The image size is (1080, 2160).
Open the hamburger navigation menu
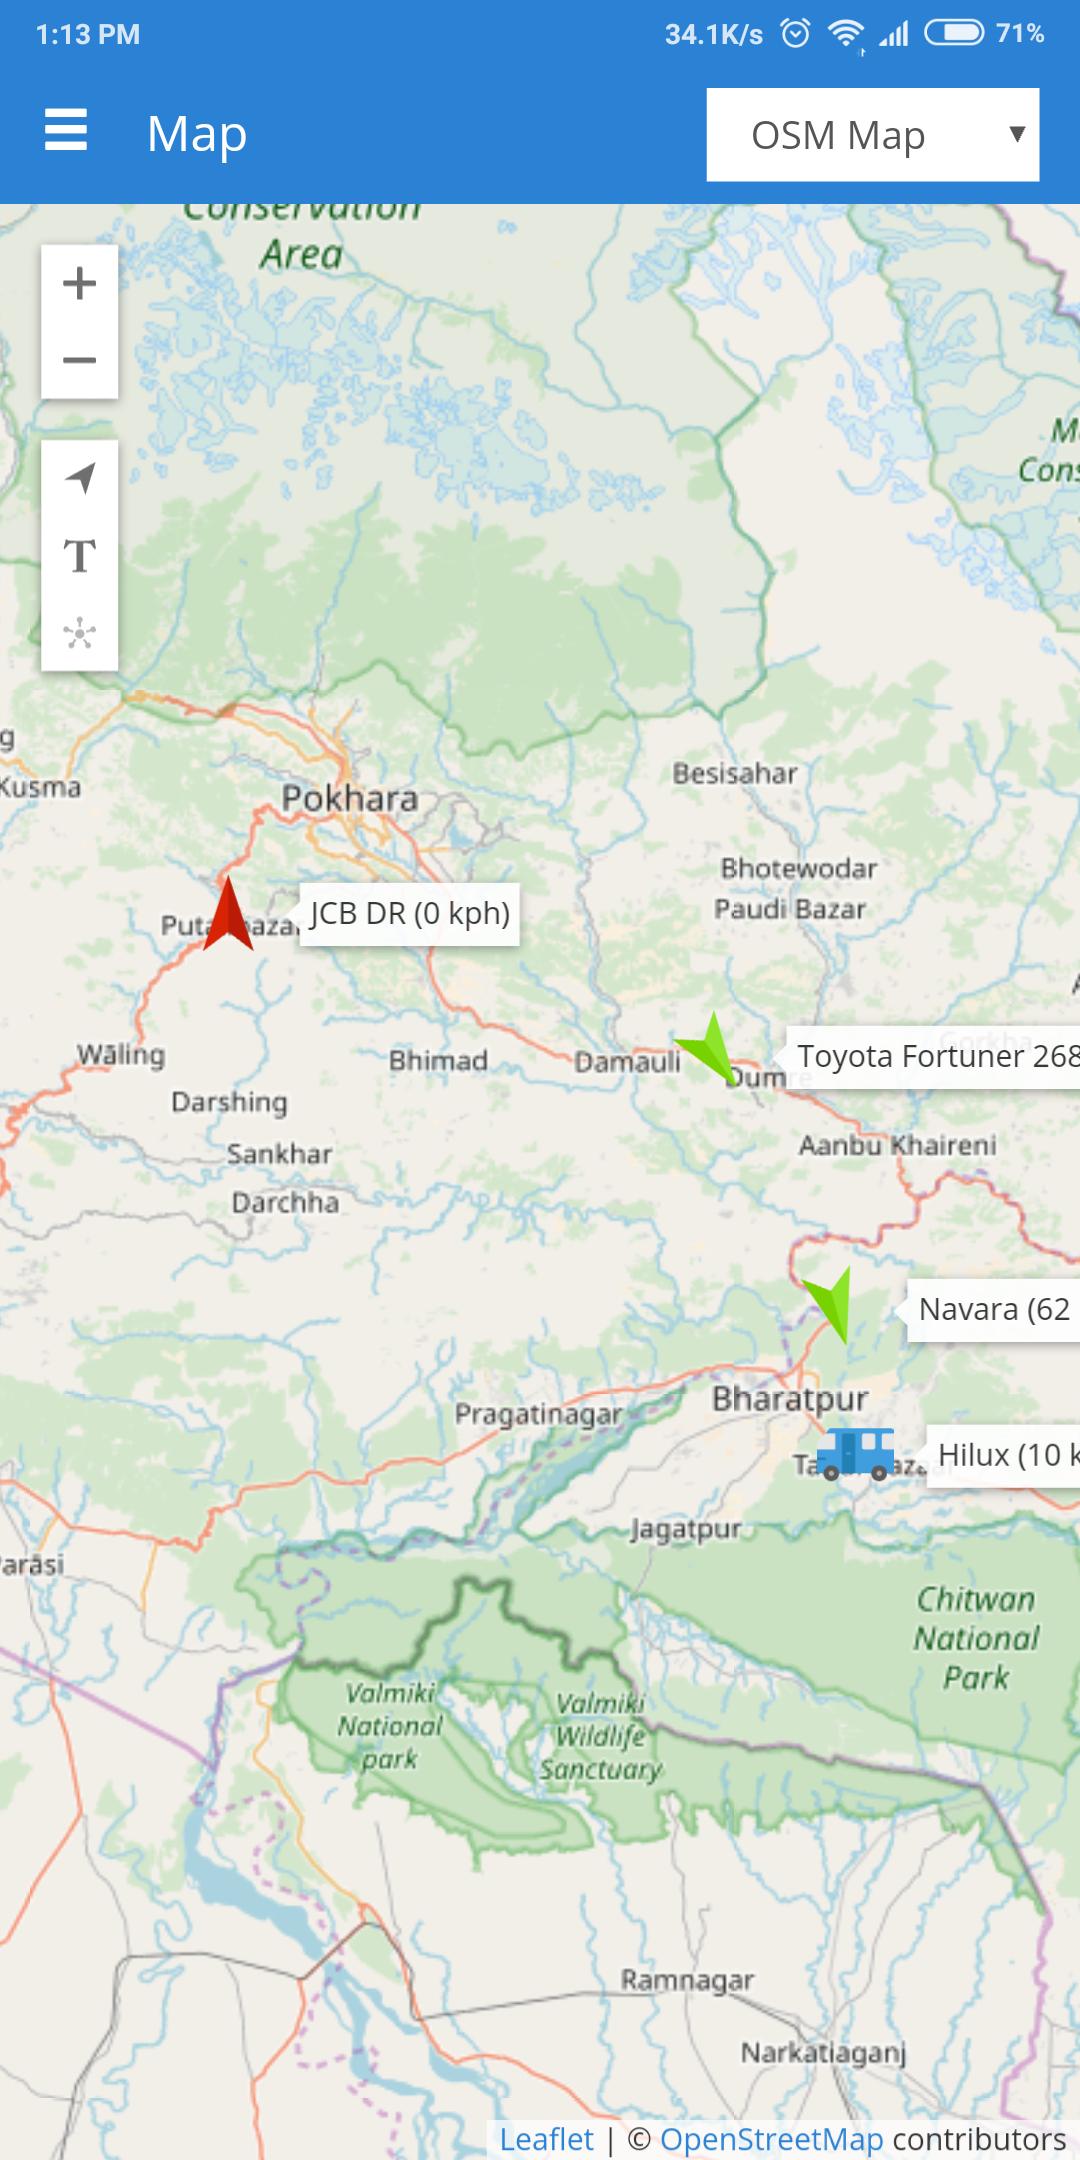[66, 131]
